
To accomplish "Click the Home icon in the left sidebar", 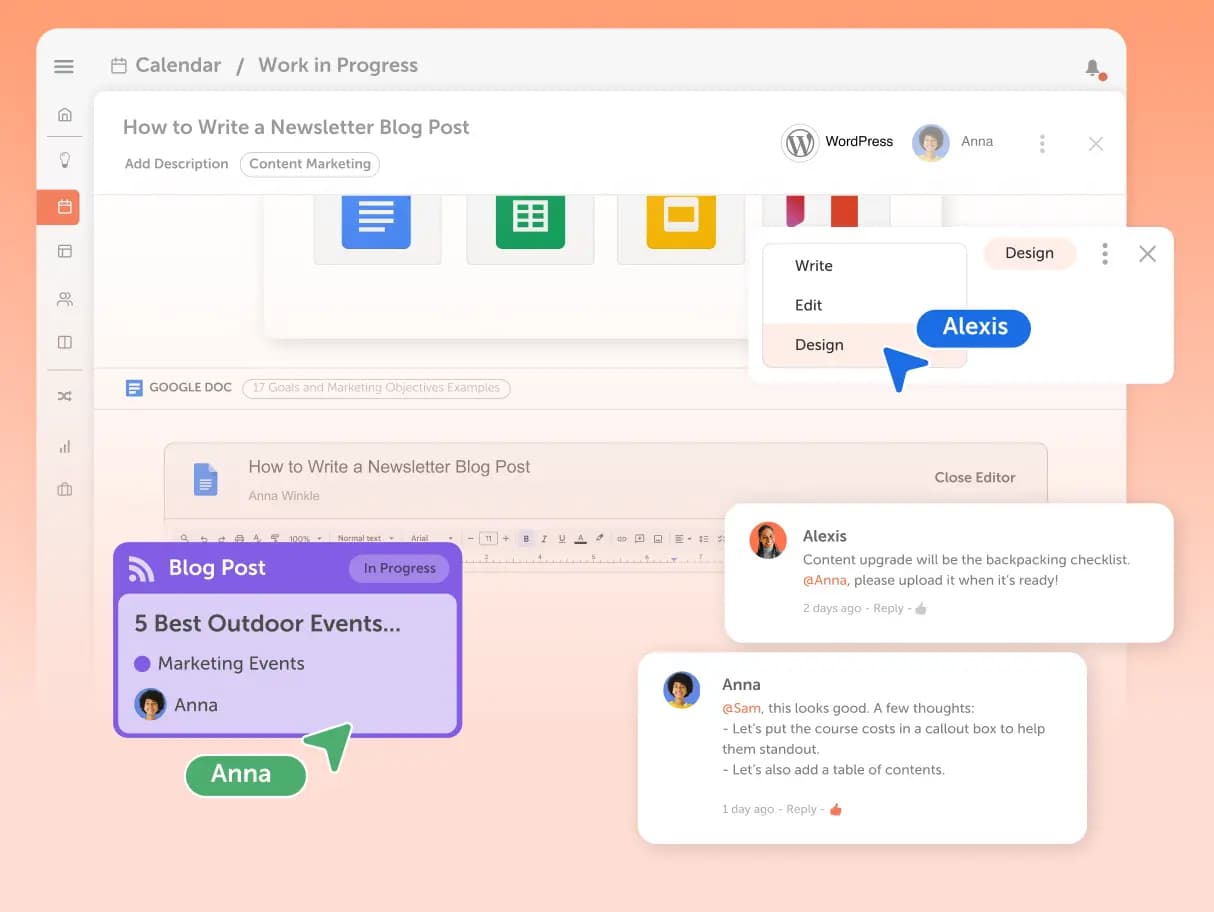I will tap(64, 114).
